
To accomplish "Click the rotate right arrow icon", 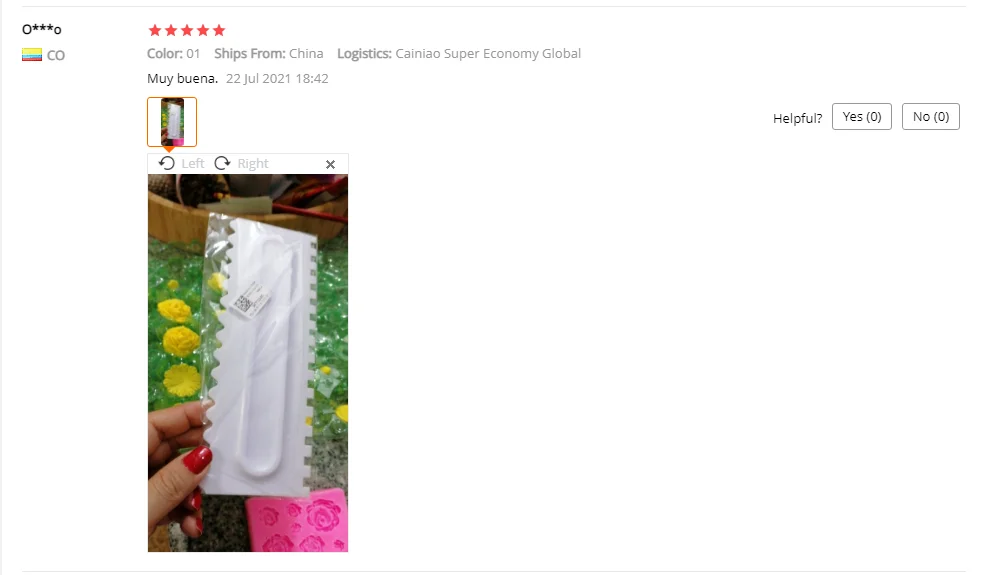I will (222, 163).
